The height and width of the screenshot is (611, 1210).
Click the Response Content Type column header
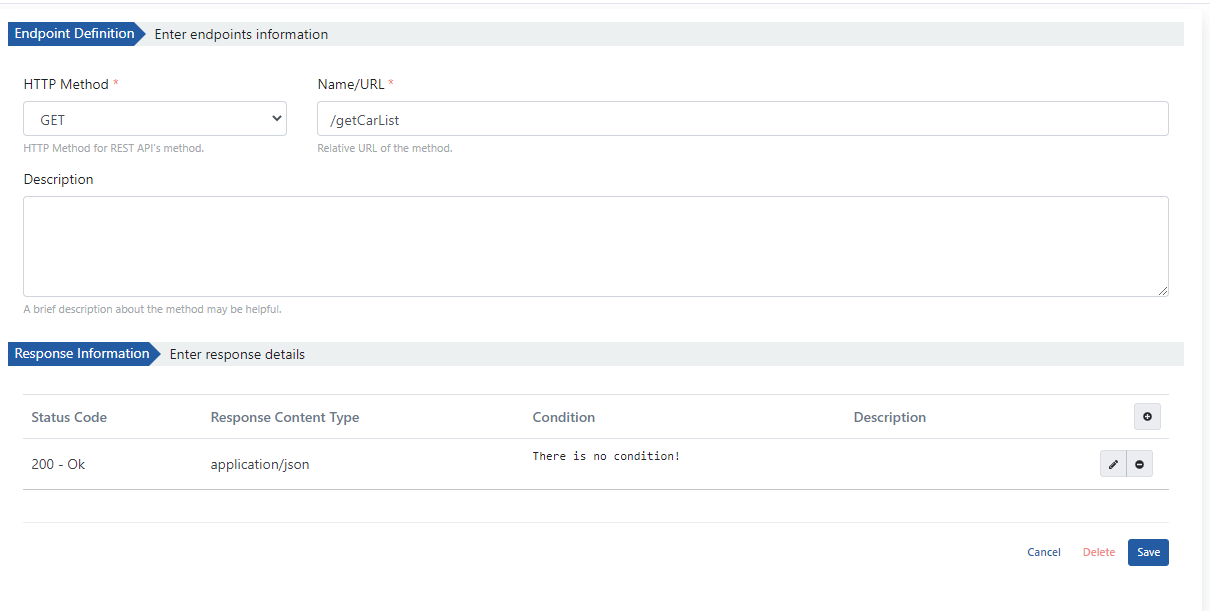click(284, 417)
